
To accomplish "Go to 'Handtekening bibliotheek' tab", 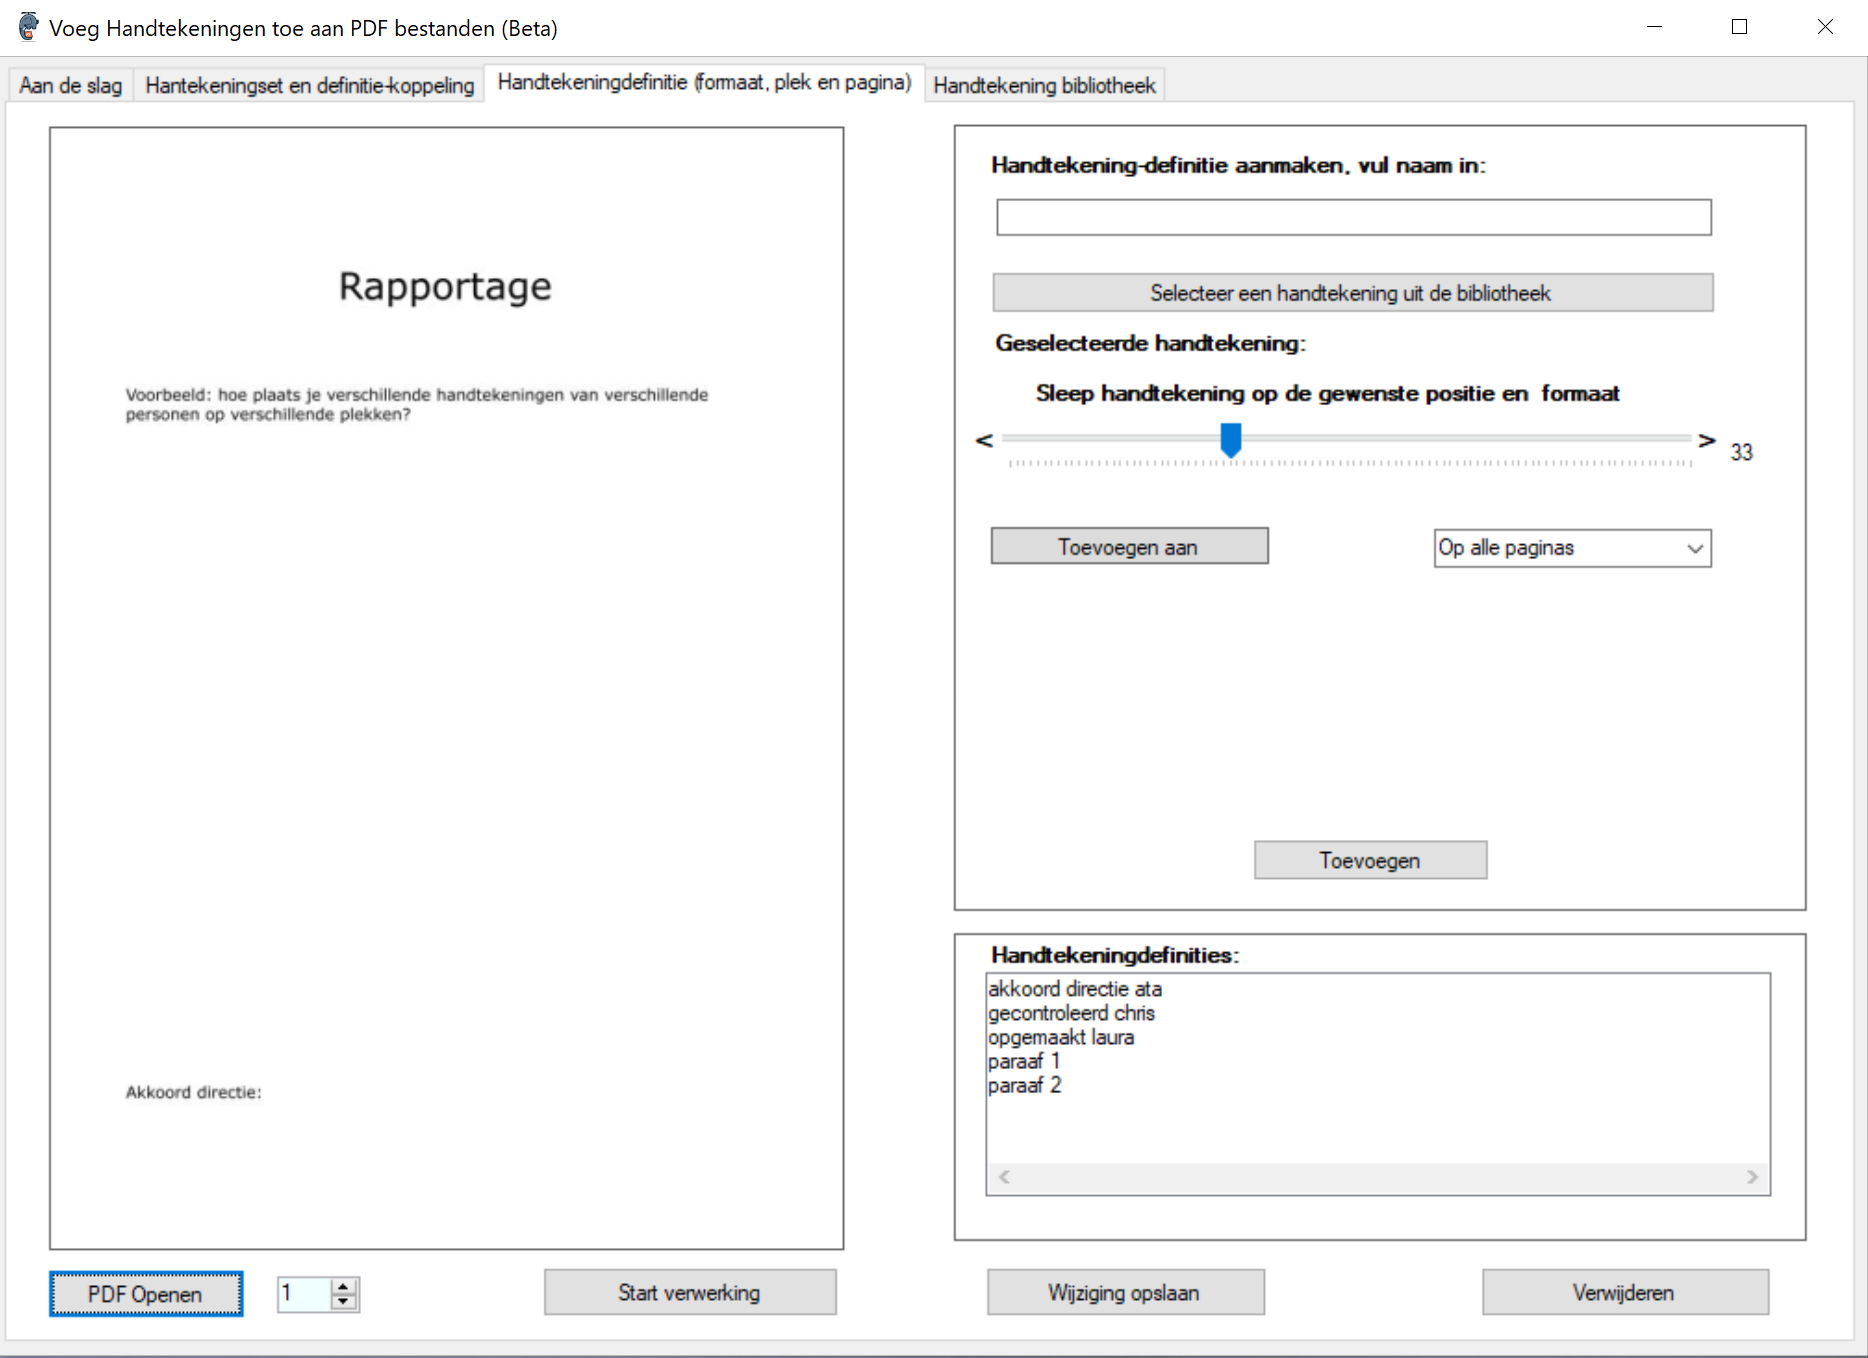I will (x=1044, y=86).
